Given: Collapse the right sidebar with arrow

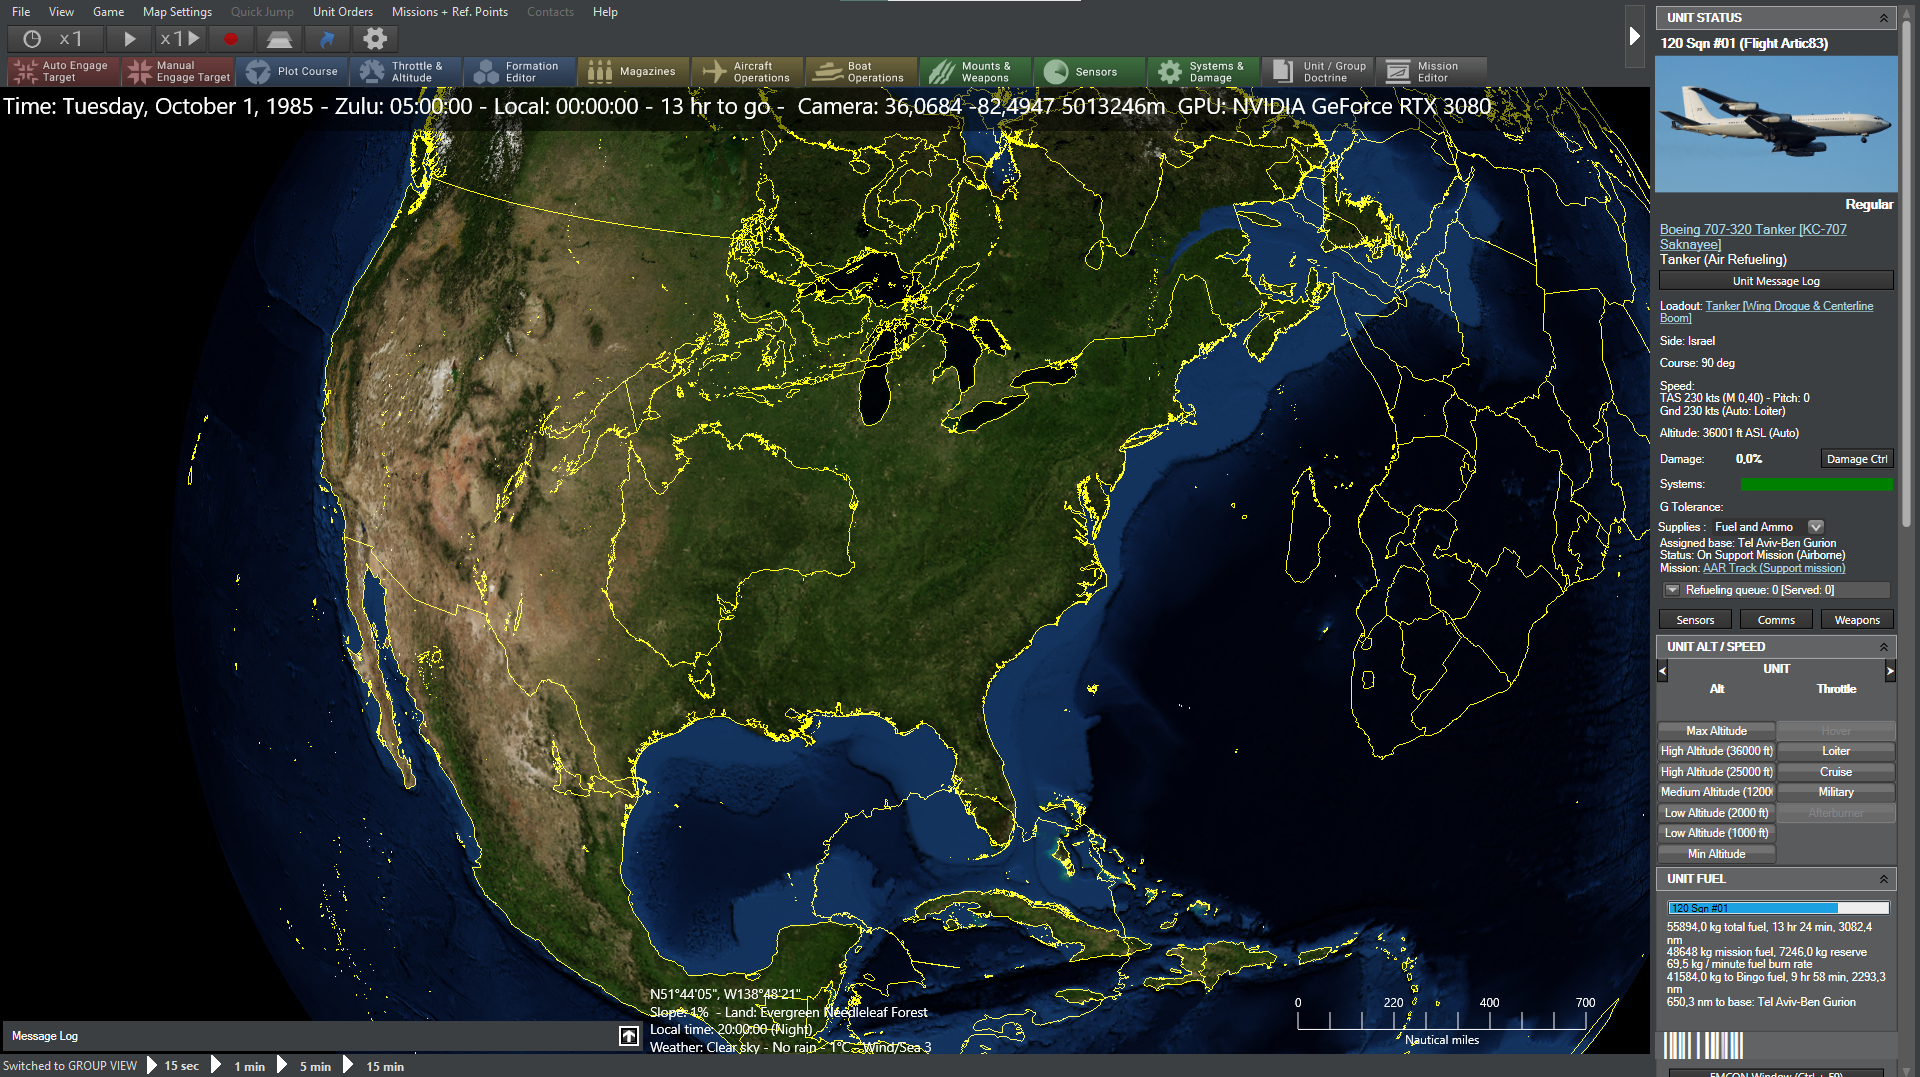Looking at the screenshot, I should point(1635,36).
